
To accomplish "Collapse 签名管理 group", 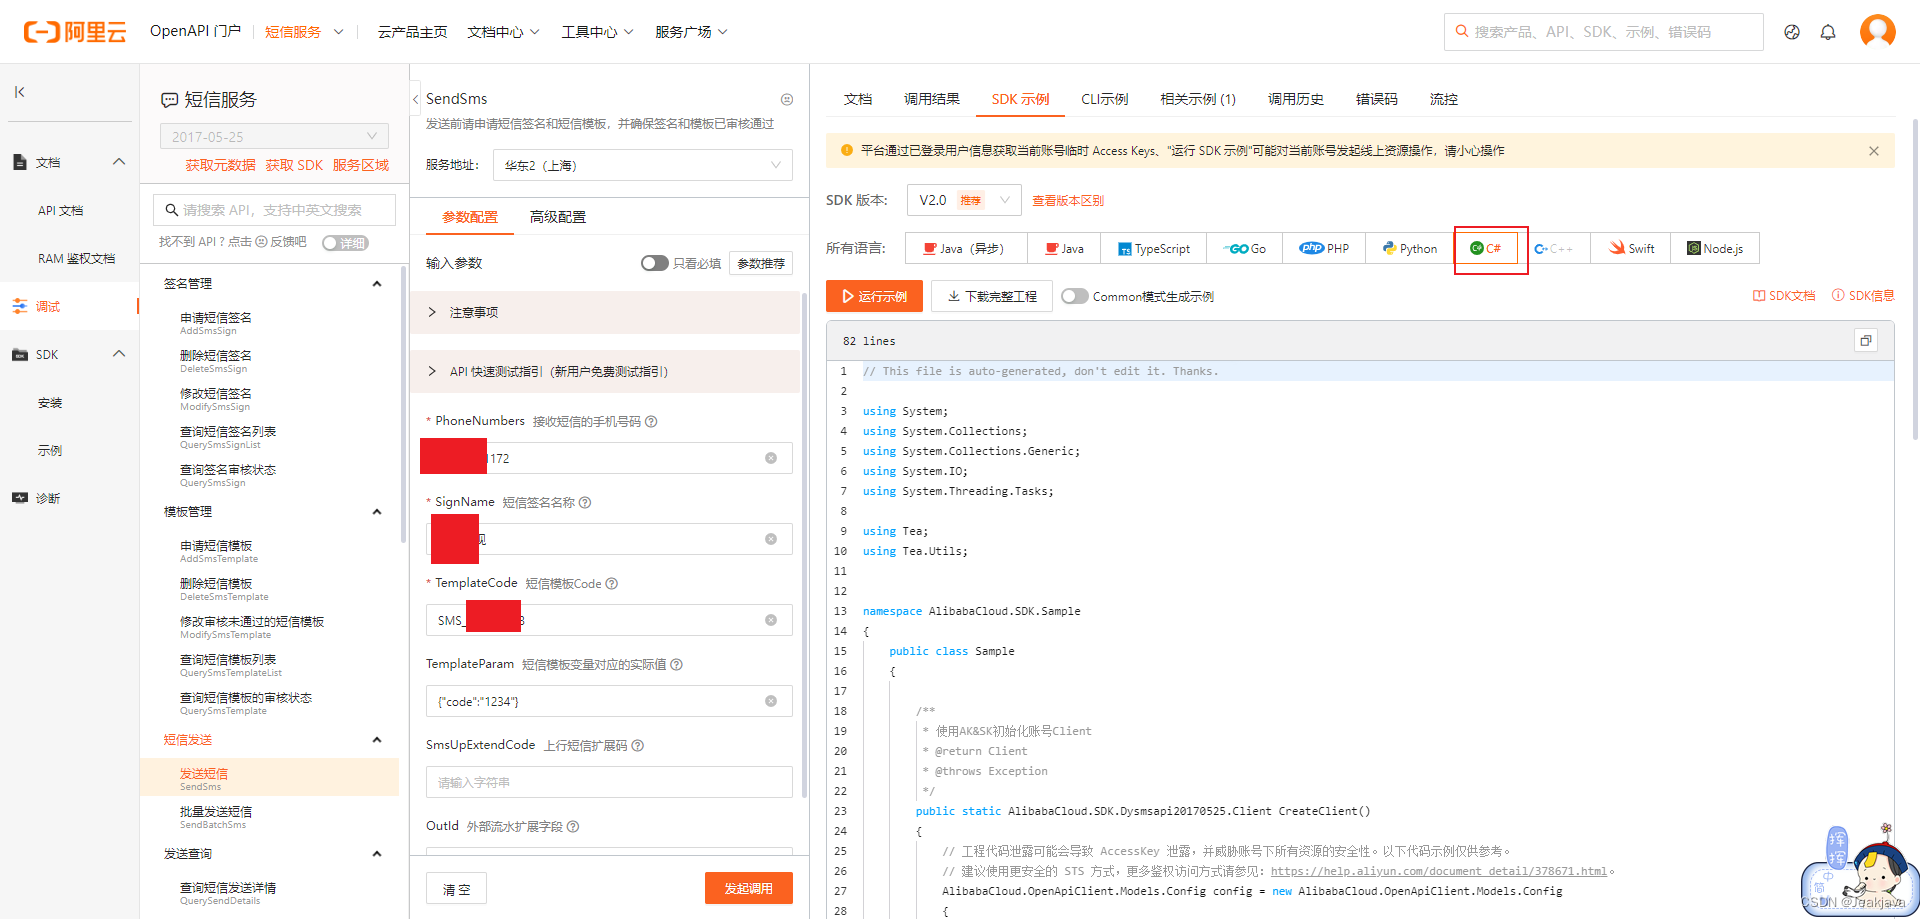I will pyautogui.click(x=377, y=284).
